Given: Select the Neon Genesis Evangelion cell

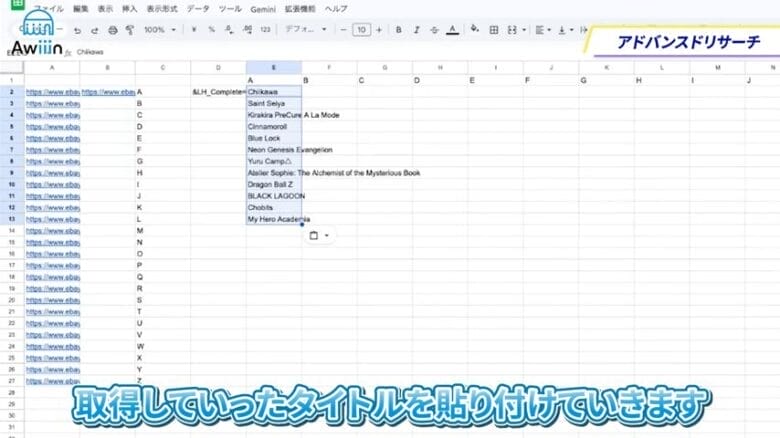Looking at the screenshot, I should 274,150.
